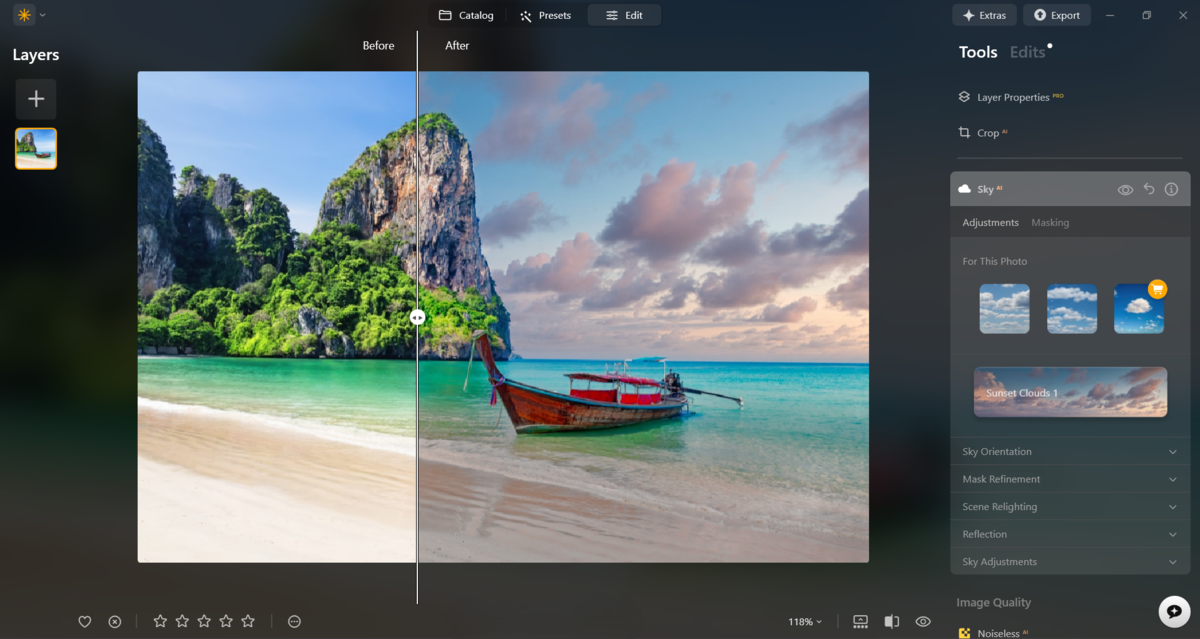The height and width of the screenshot is (639, 1200).
Task: Mark photo as favorite with heart
Action: pyautogui.click(x=85, y=622)
